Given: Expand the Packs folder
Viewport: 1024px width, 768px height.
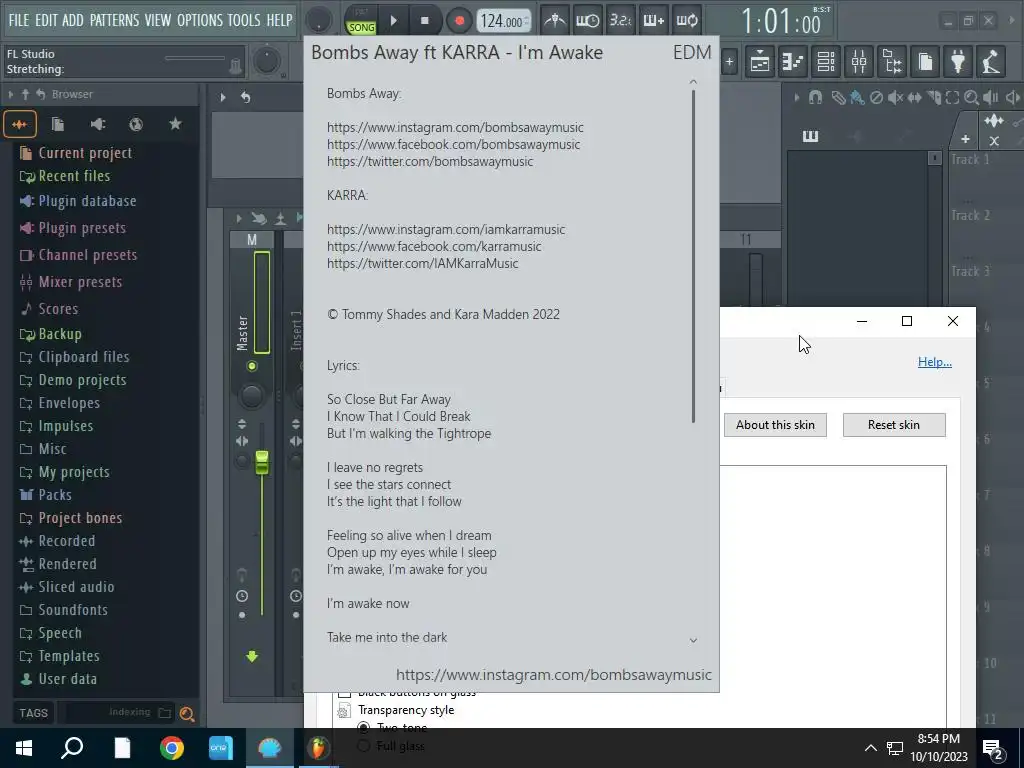Looking at the screenshot, I should tap(46, 495).
